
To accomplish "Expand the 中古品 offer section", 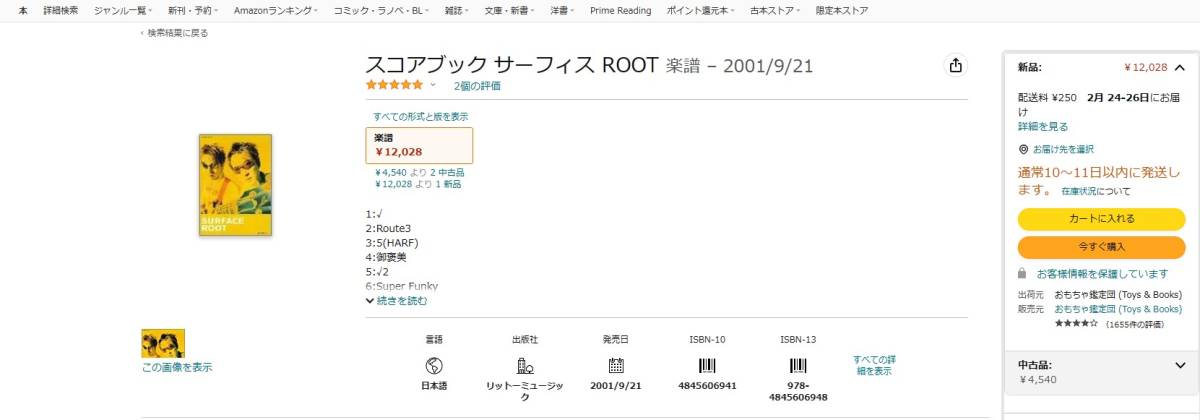I will point(1180,365).
